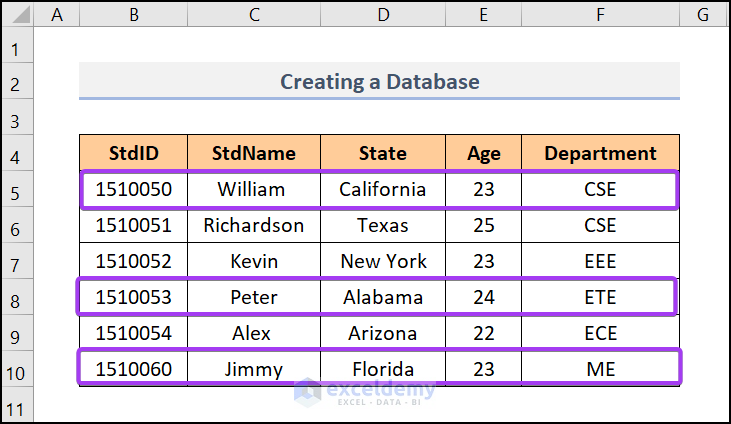This screenshot has height=424, width=731.
Task: Click the 'Creating a Database' title cell
Action: [379, 82]
